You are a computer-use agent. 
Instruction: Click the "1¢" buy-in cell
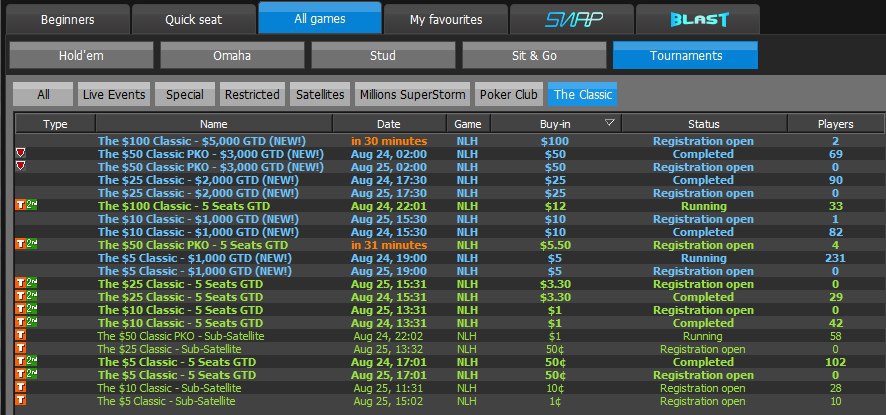[555, 401]
